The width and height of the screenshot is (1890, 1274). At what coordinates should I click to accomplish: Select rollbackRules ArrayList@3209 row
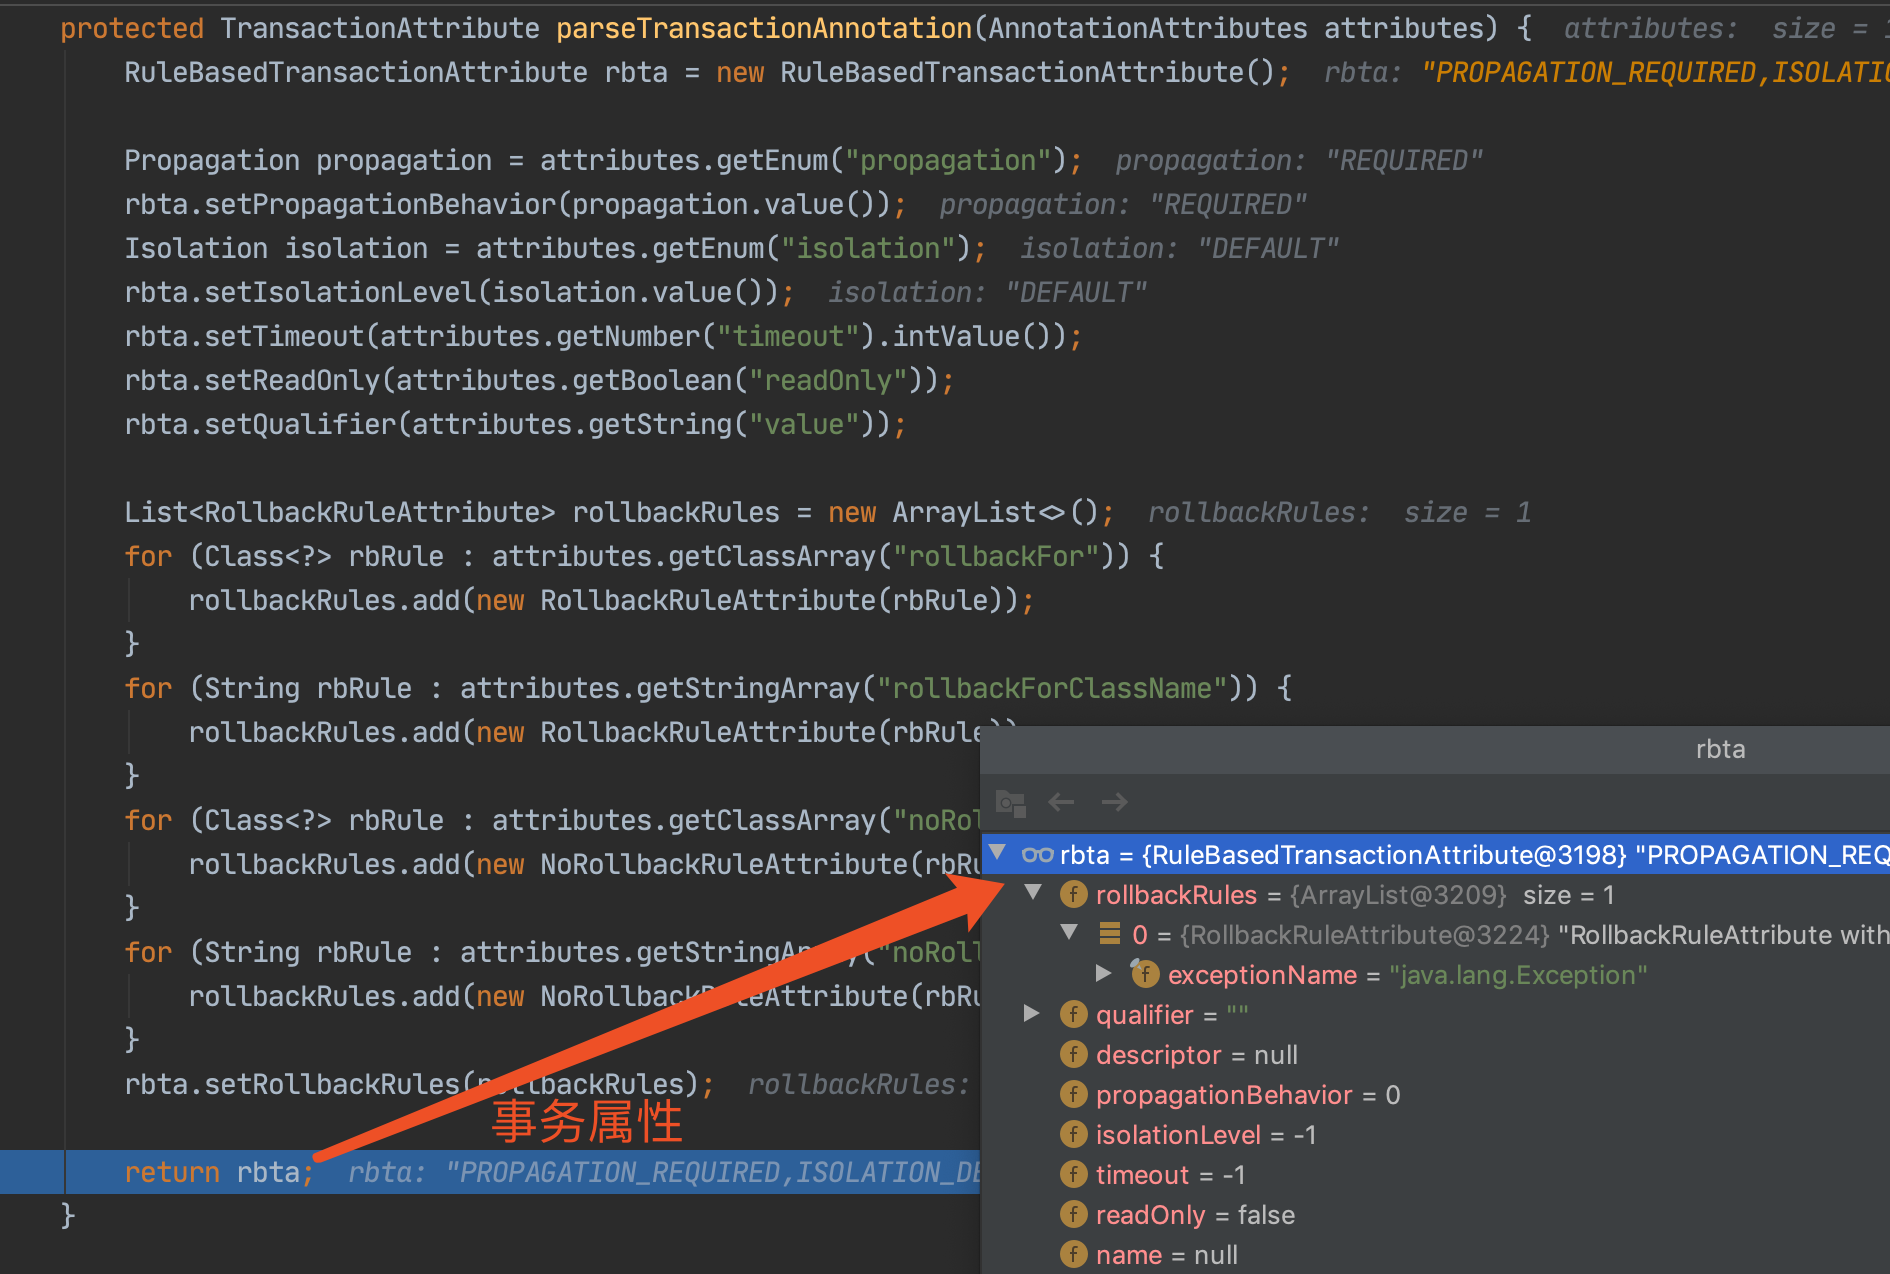(1436, 895)
